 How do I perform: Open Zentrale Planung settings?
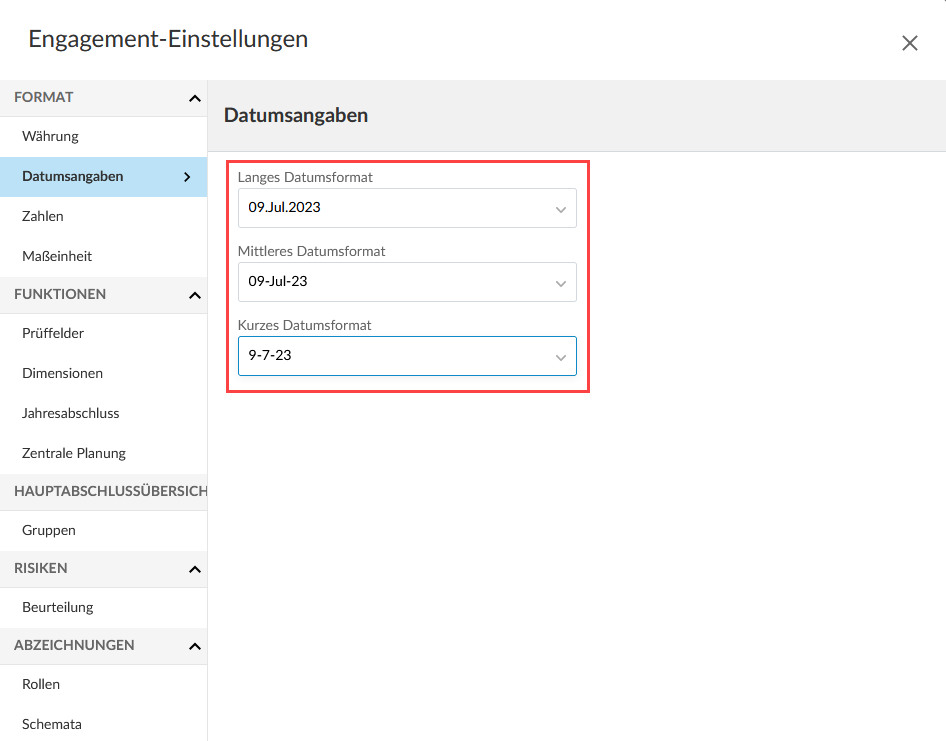click(104, 453)
